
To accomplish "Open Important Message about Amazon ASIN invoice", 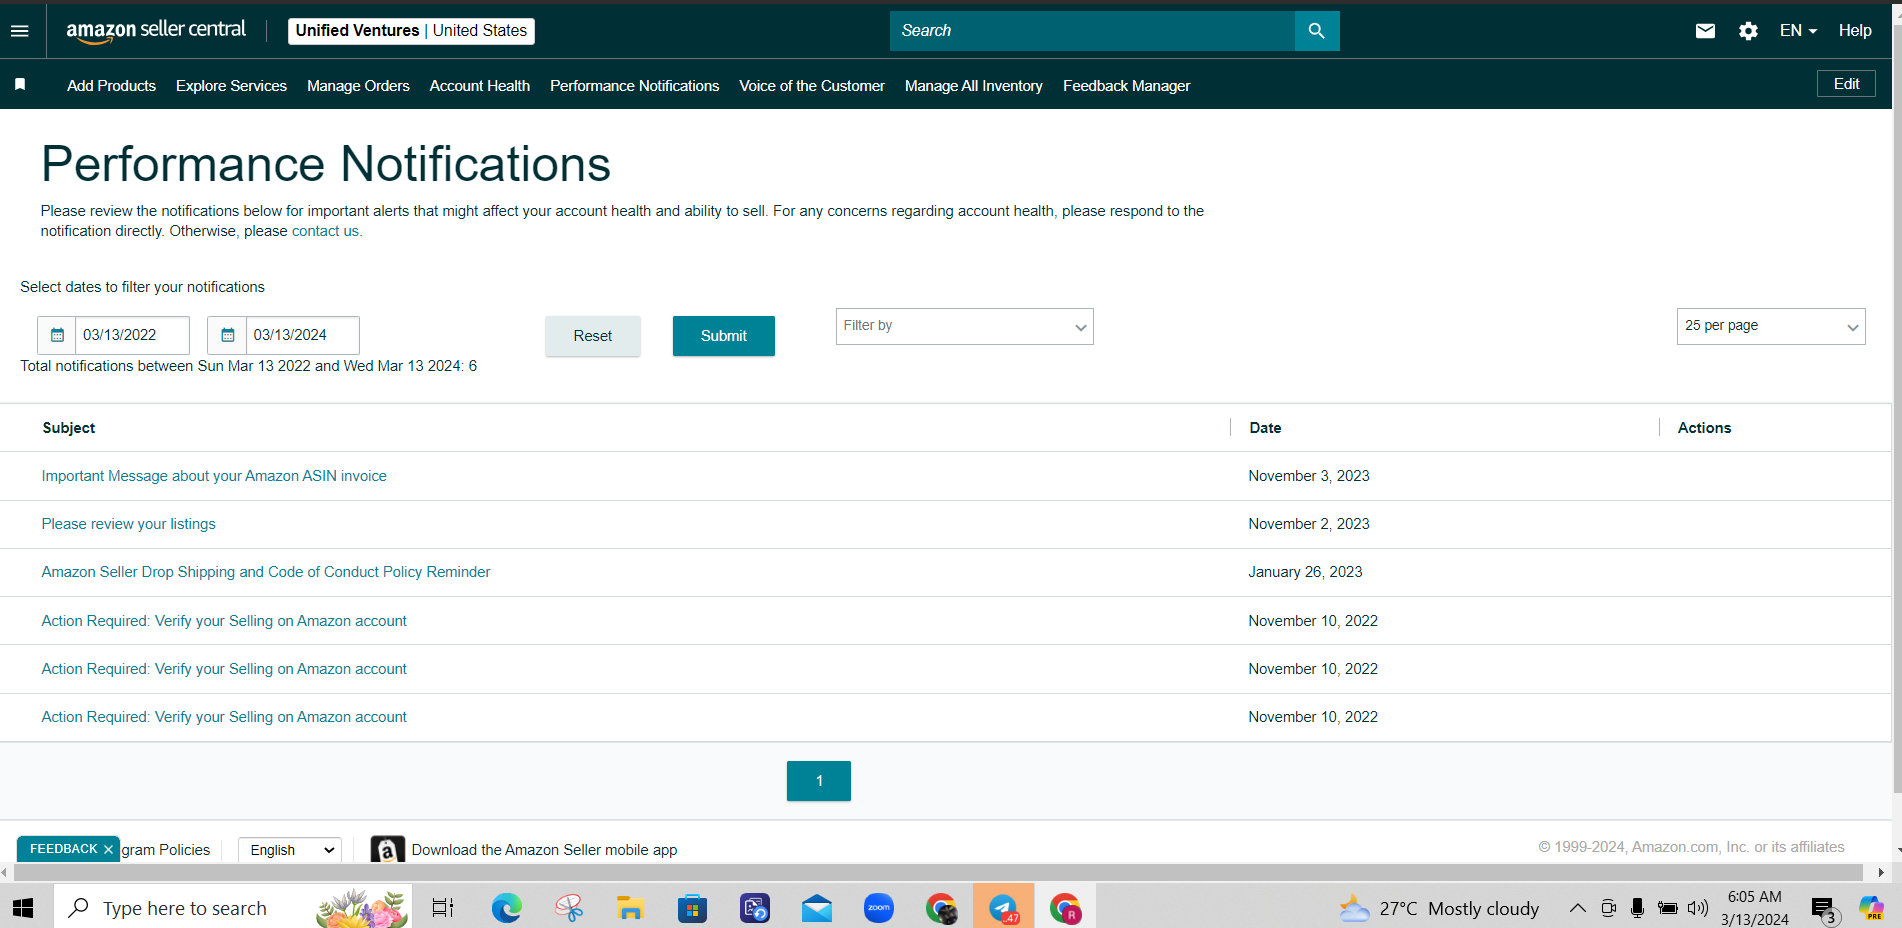I will tap(214, 476).
